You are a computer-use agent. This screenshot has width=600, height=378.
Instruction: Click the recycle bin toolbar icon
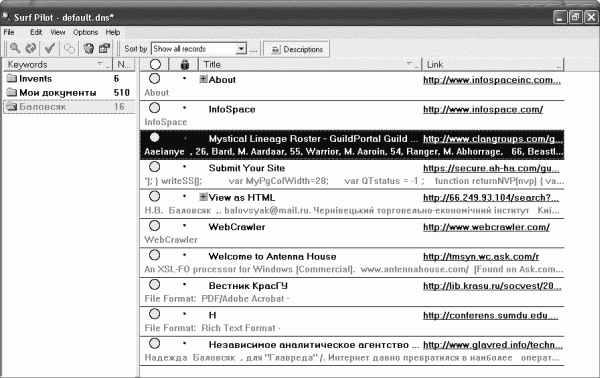pyautogui.click(x=89, y=49)
